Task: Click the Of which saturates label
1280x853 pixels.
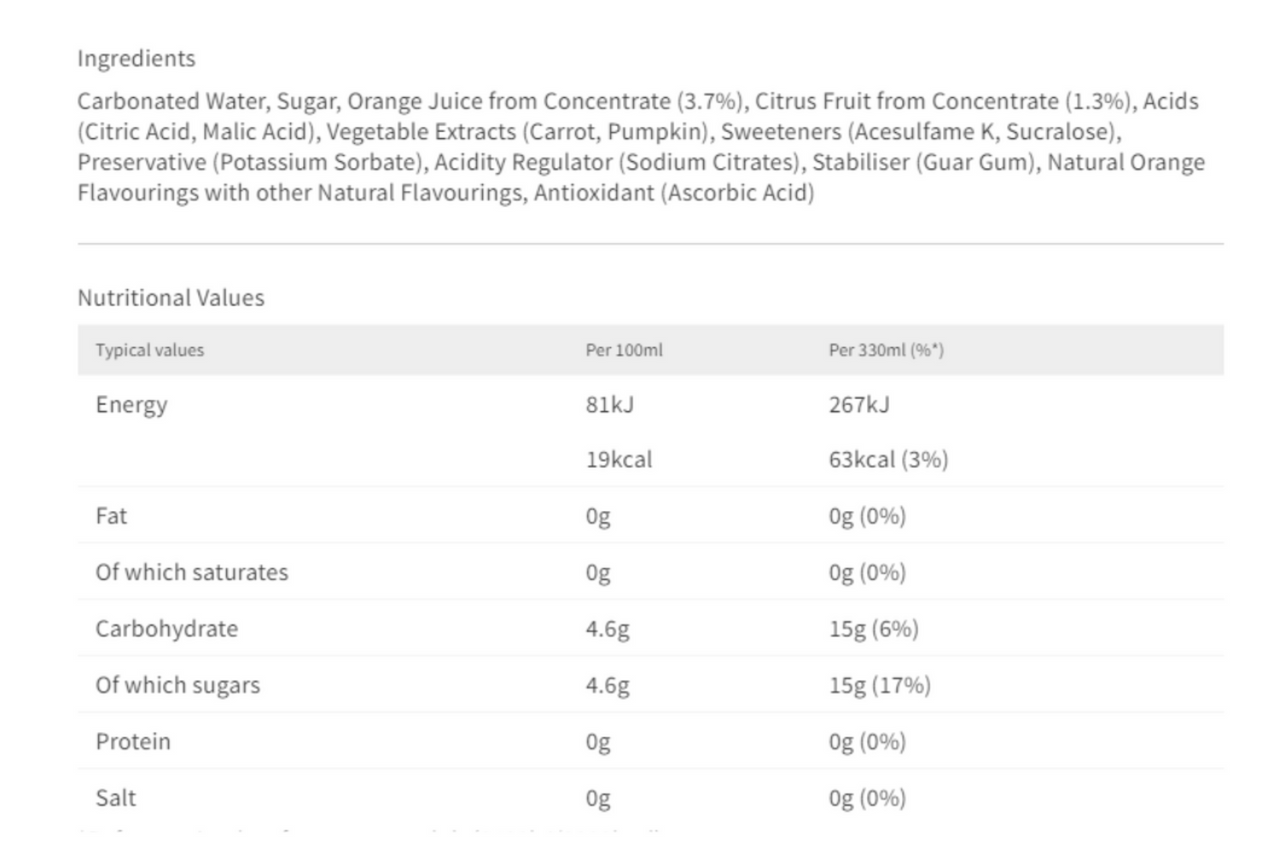Action: click(x=191, y=572)
